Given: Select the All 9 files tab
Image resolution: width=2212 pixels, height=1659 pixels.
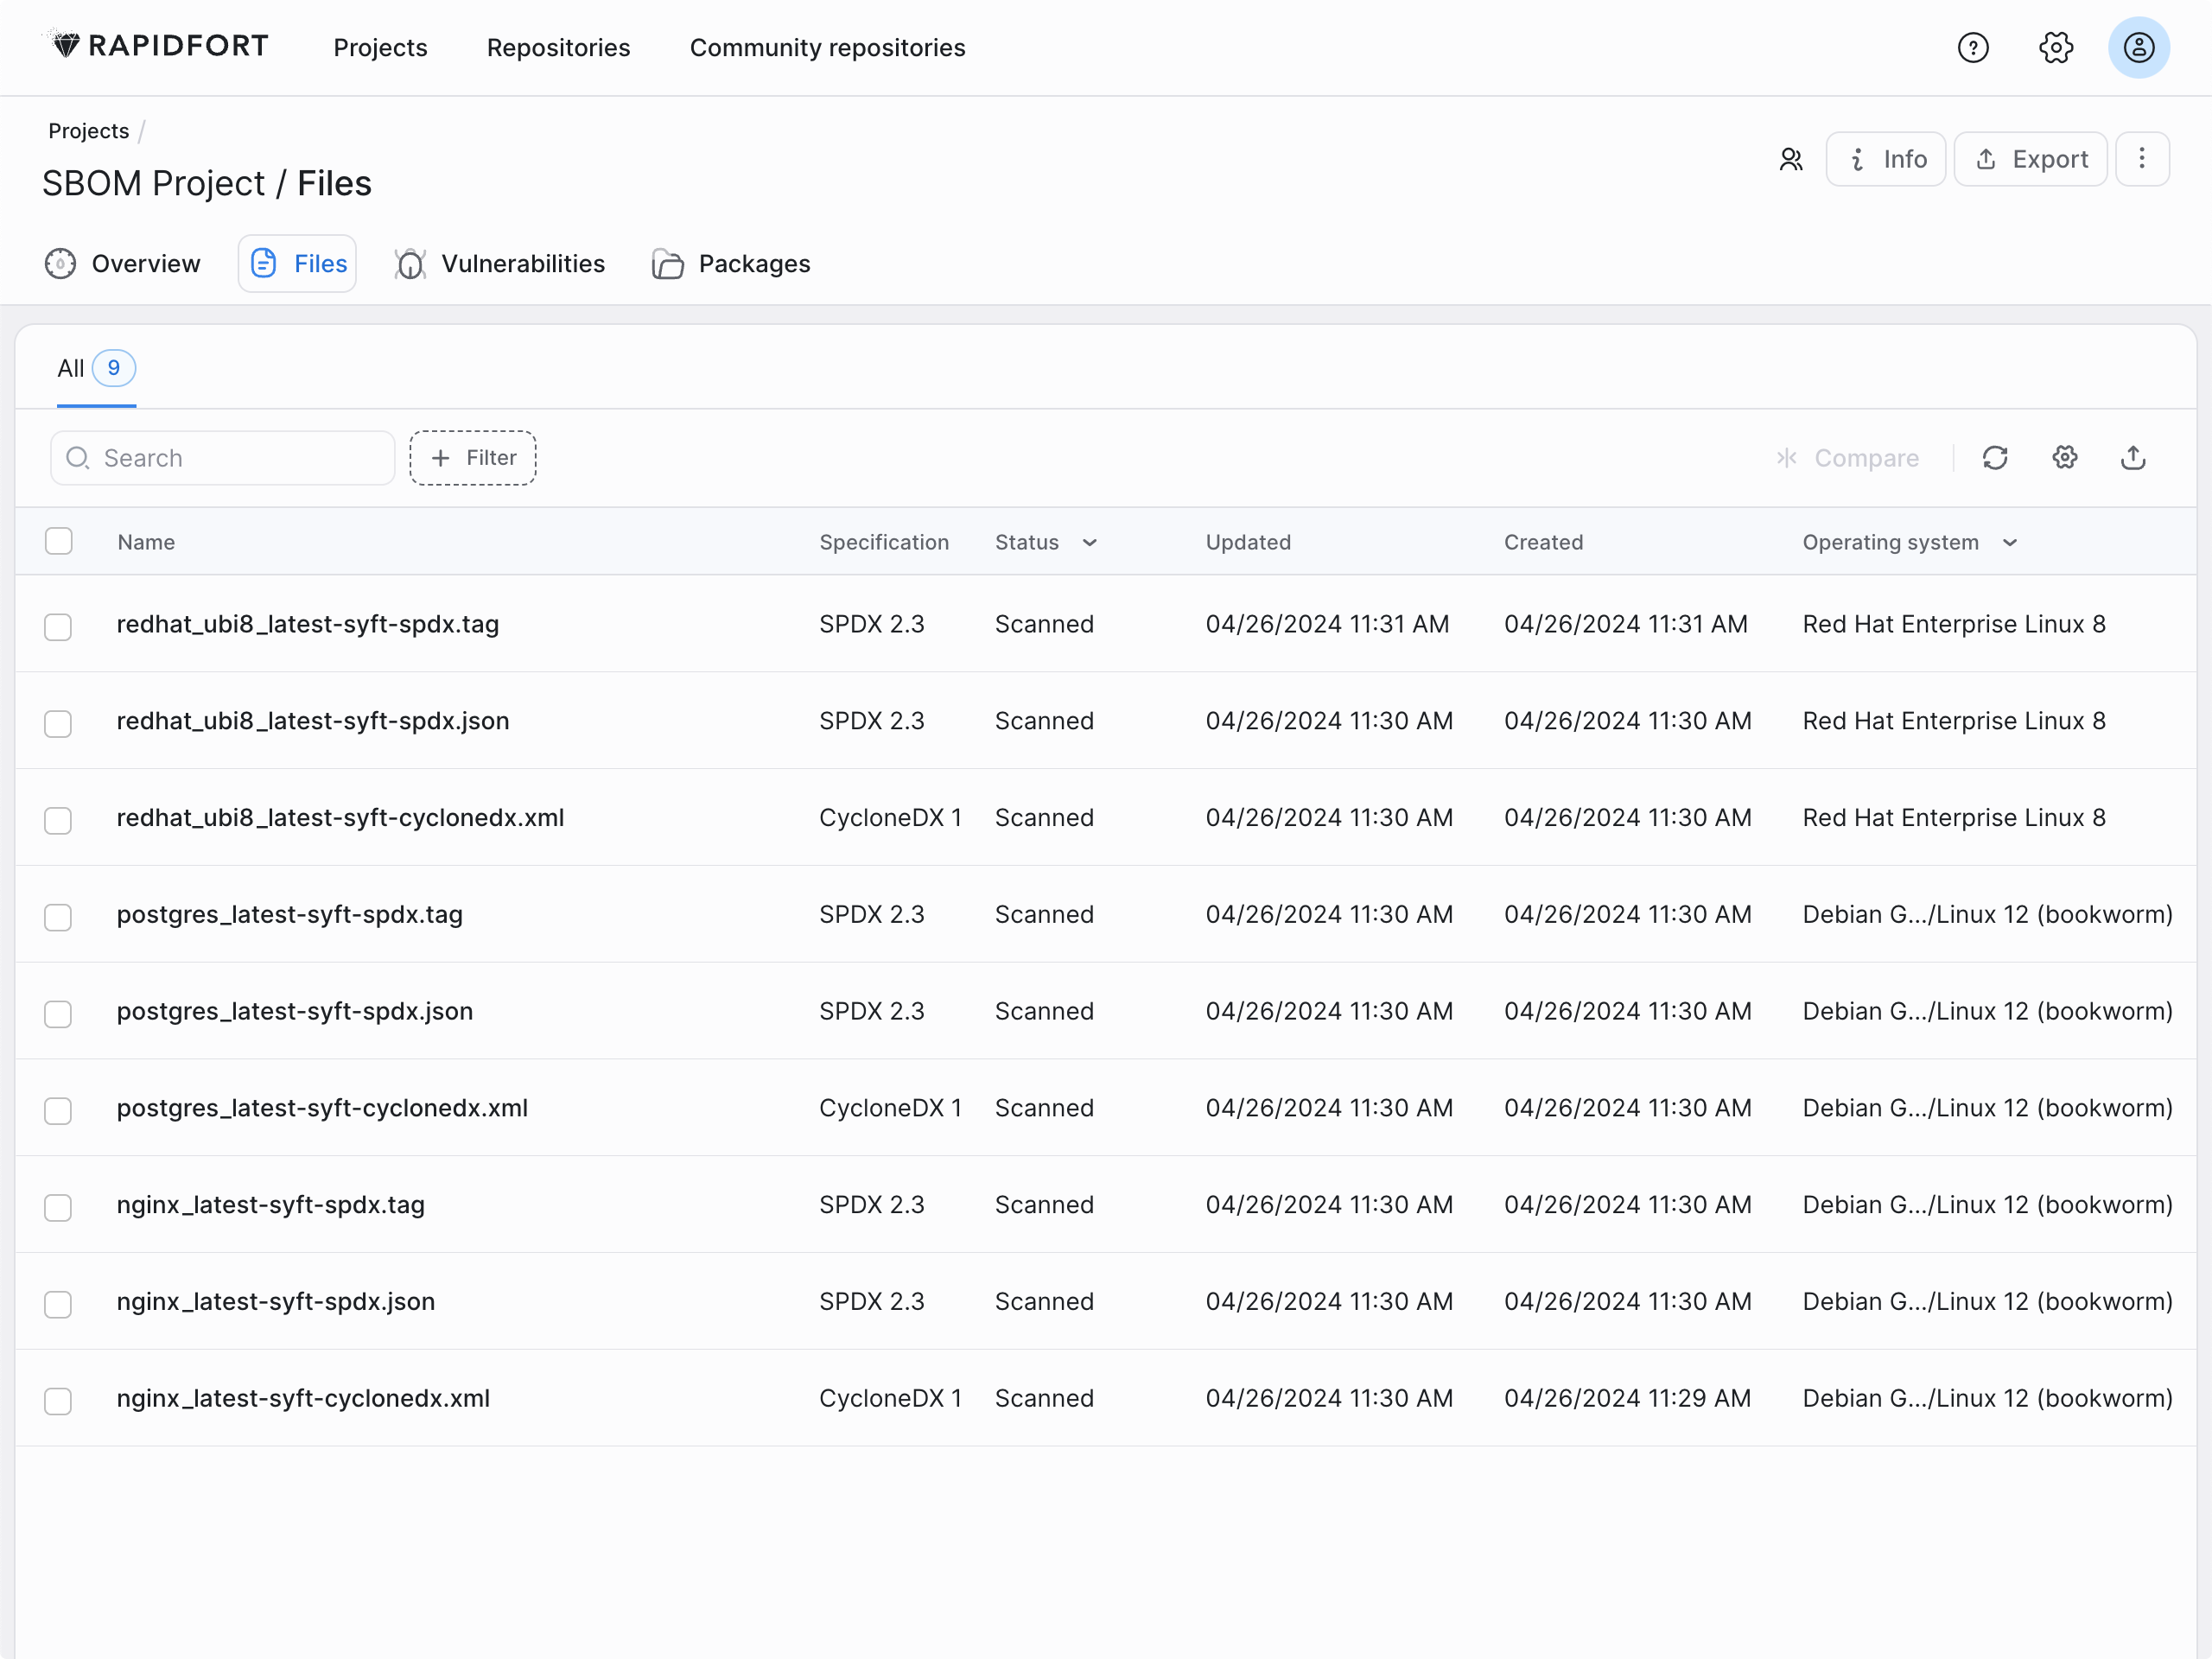Looking at the screenshot, I should click(96, 368).
